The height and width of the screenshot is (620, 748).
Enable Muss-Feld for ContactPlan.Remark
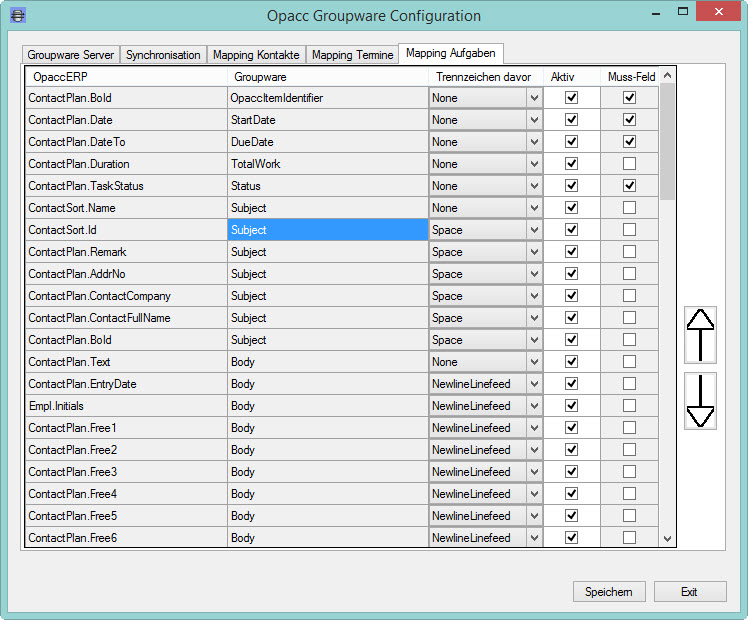point(629,251)
